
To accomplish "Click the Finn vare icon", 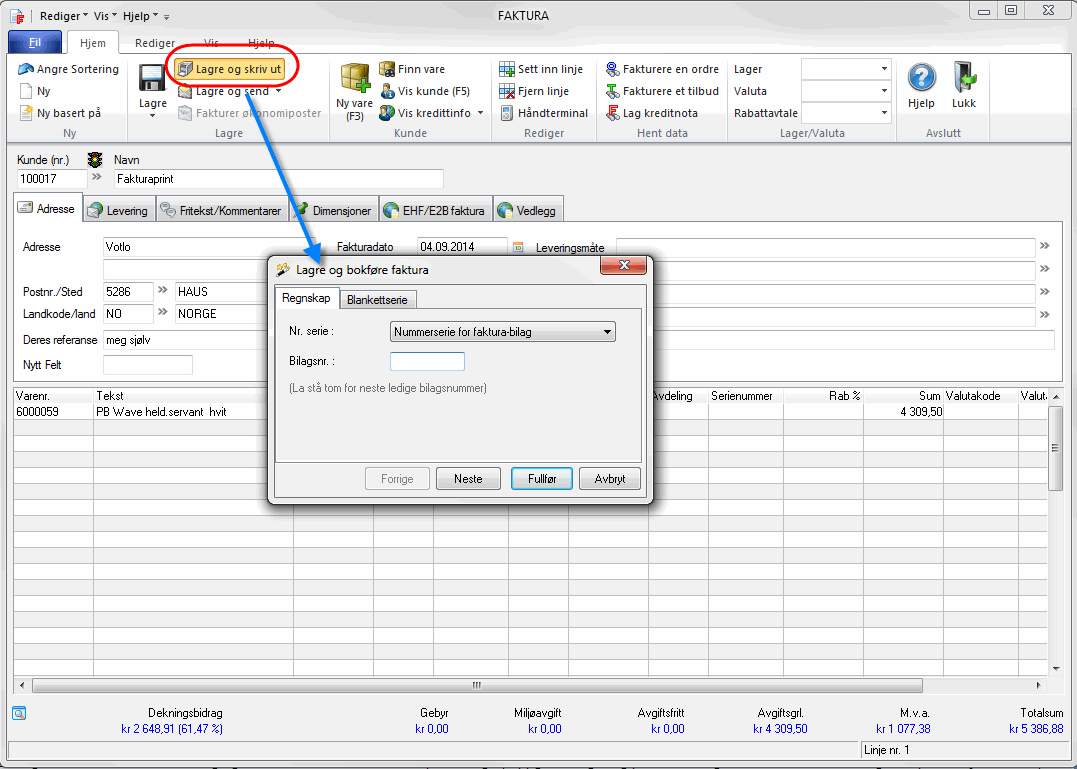I will pyautogui.click(x=387, y=69).
